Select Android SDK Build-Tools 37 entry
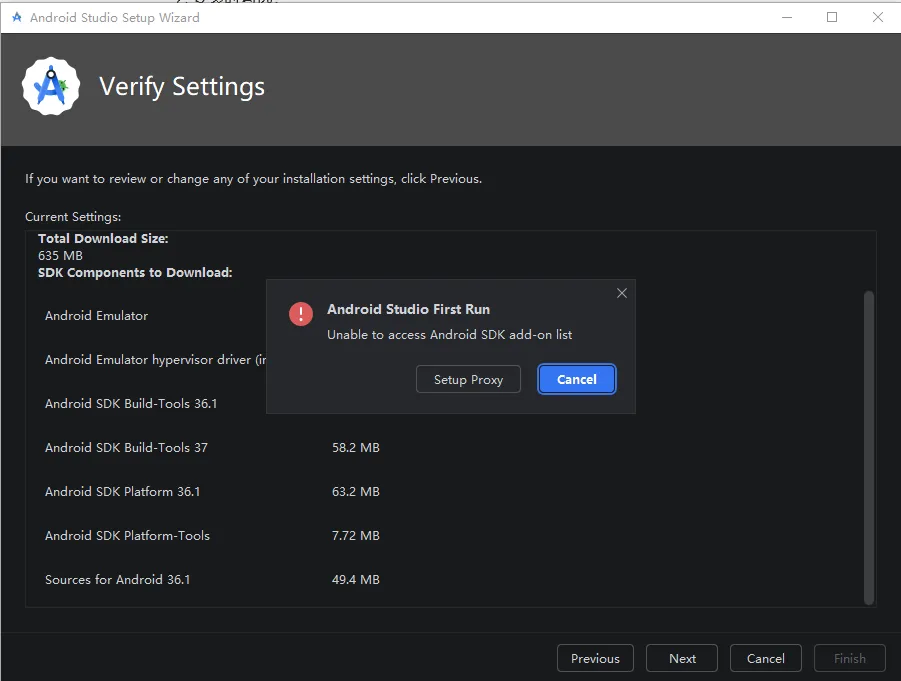Image resolution: width=901 pixels, height=681 pixels. 127,448
